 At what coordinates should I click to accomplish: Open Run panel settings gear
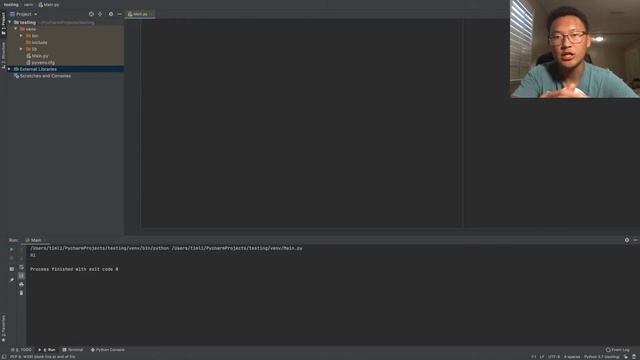click(x=627, y=240)
